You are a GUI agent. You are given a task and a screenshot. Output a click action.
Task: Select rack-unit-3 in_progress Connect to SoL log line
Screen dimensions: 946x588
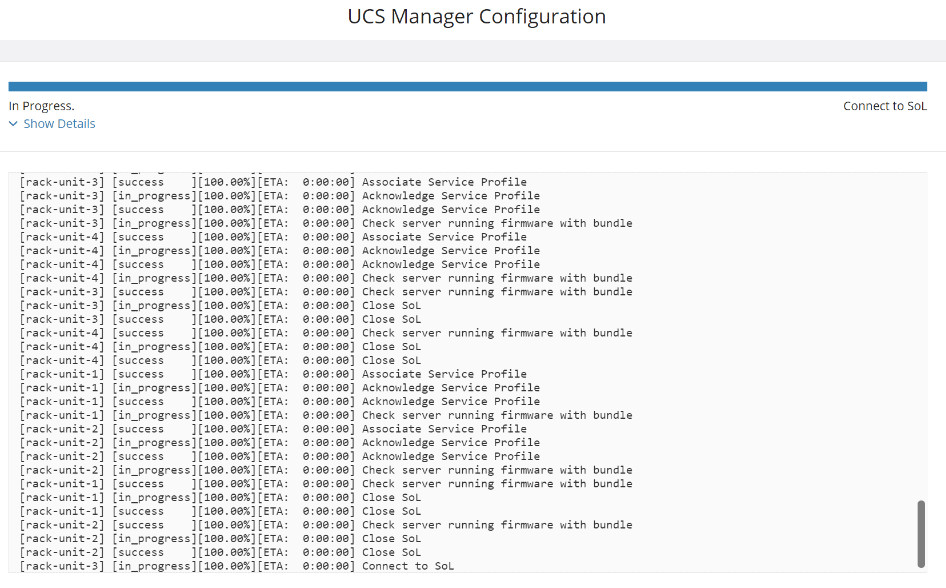click(236, 566)
